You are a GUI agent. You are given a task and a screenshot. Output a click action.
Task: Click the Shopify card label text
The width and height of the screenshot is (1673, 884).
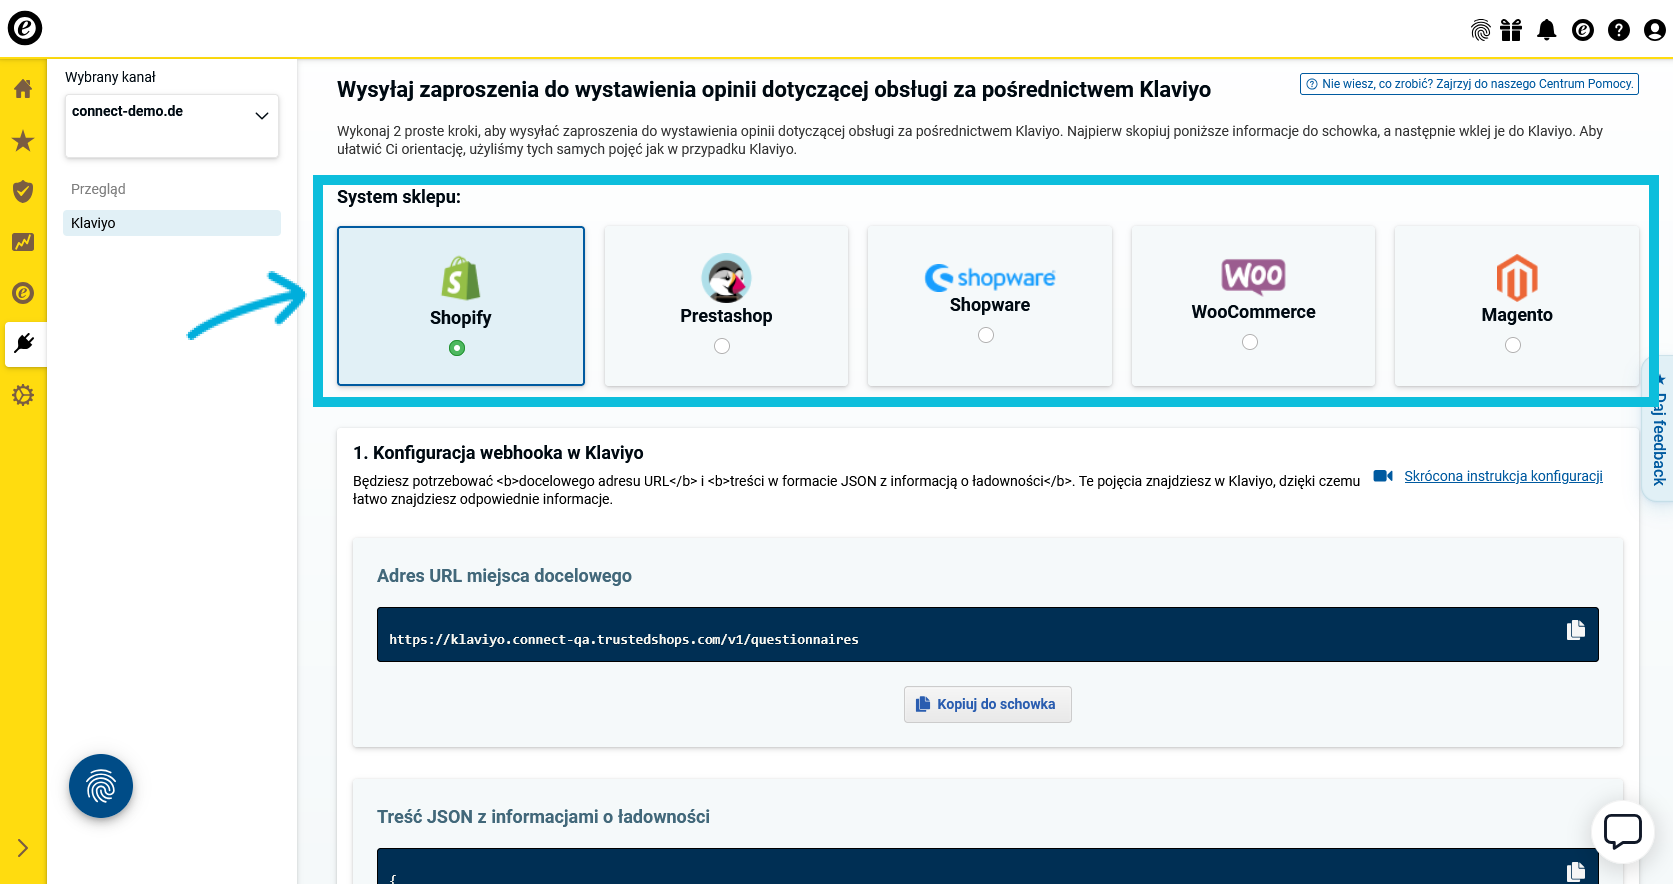point(461,318)
